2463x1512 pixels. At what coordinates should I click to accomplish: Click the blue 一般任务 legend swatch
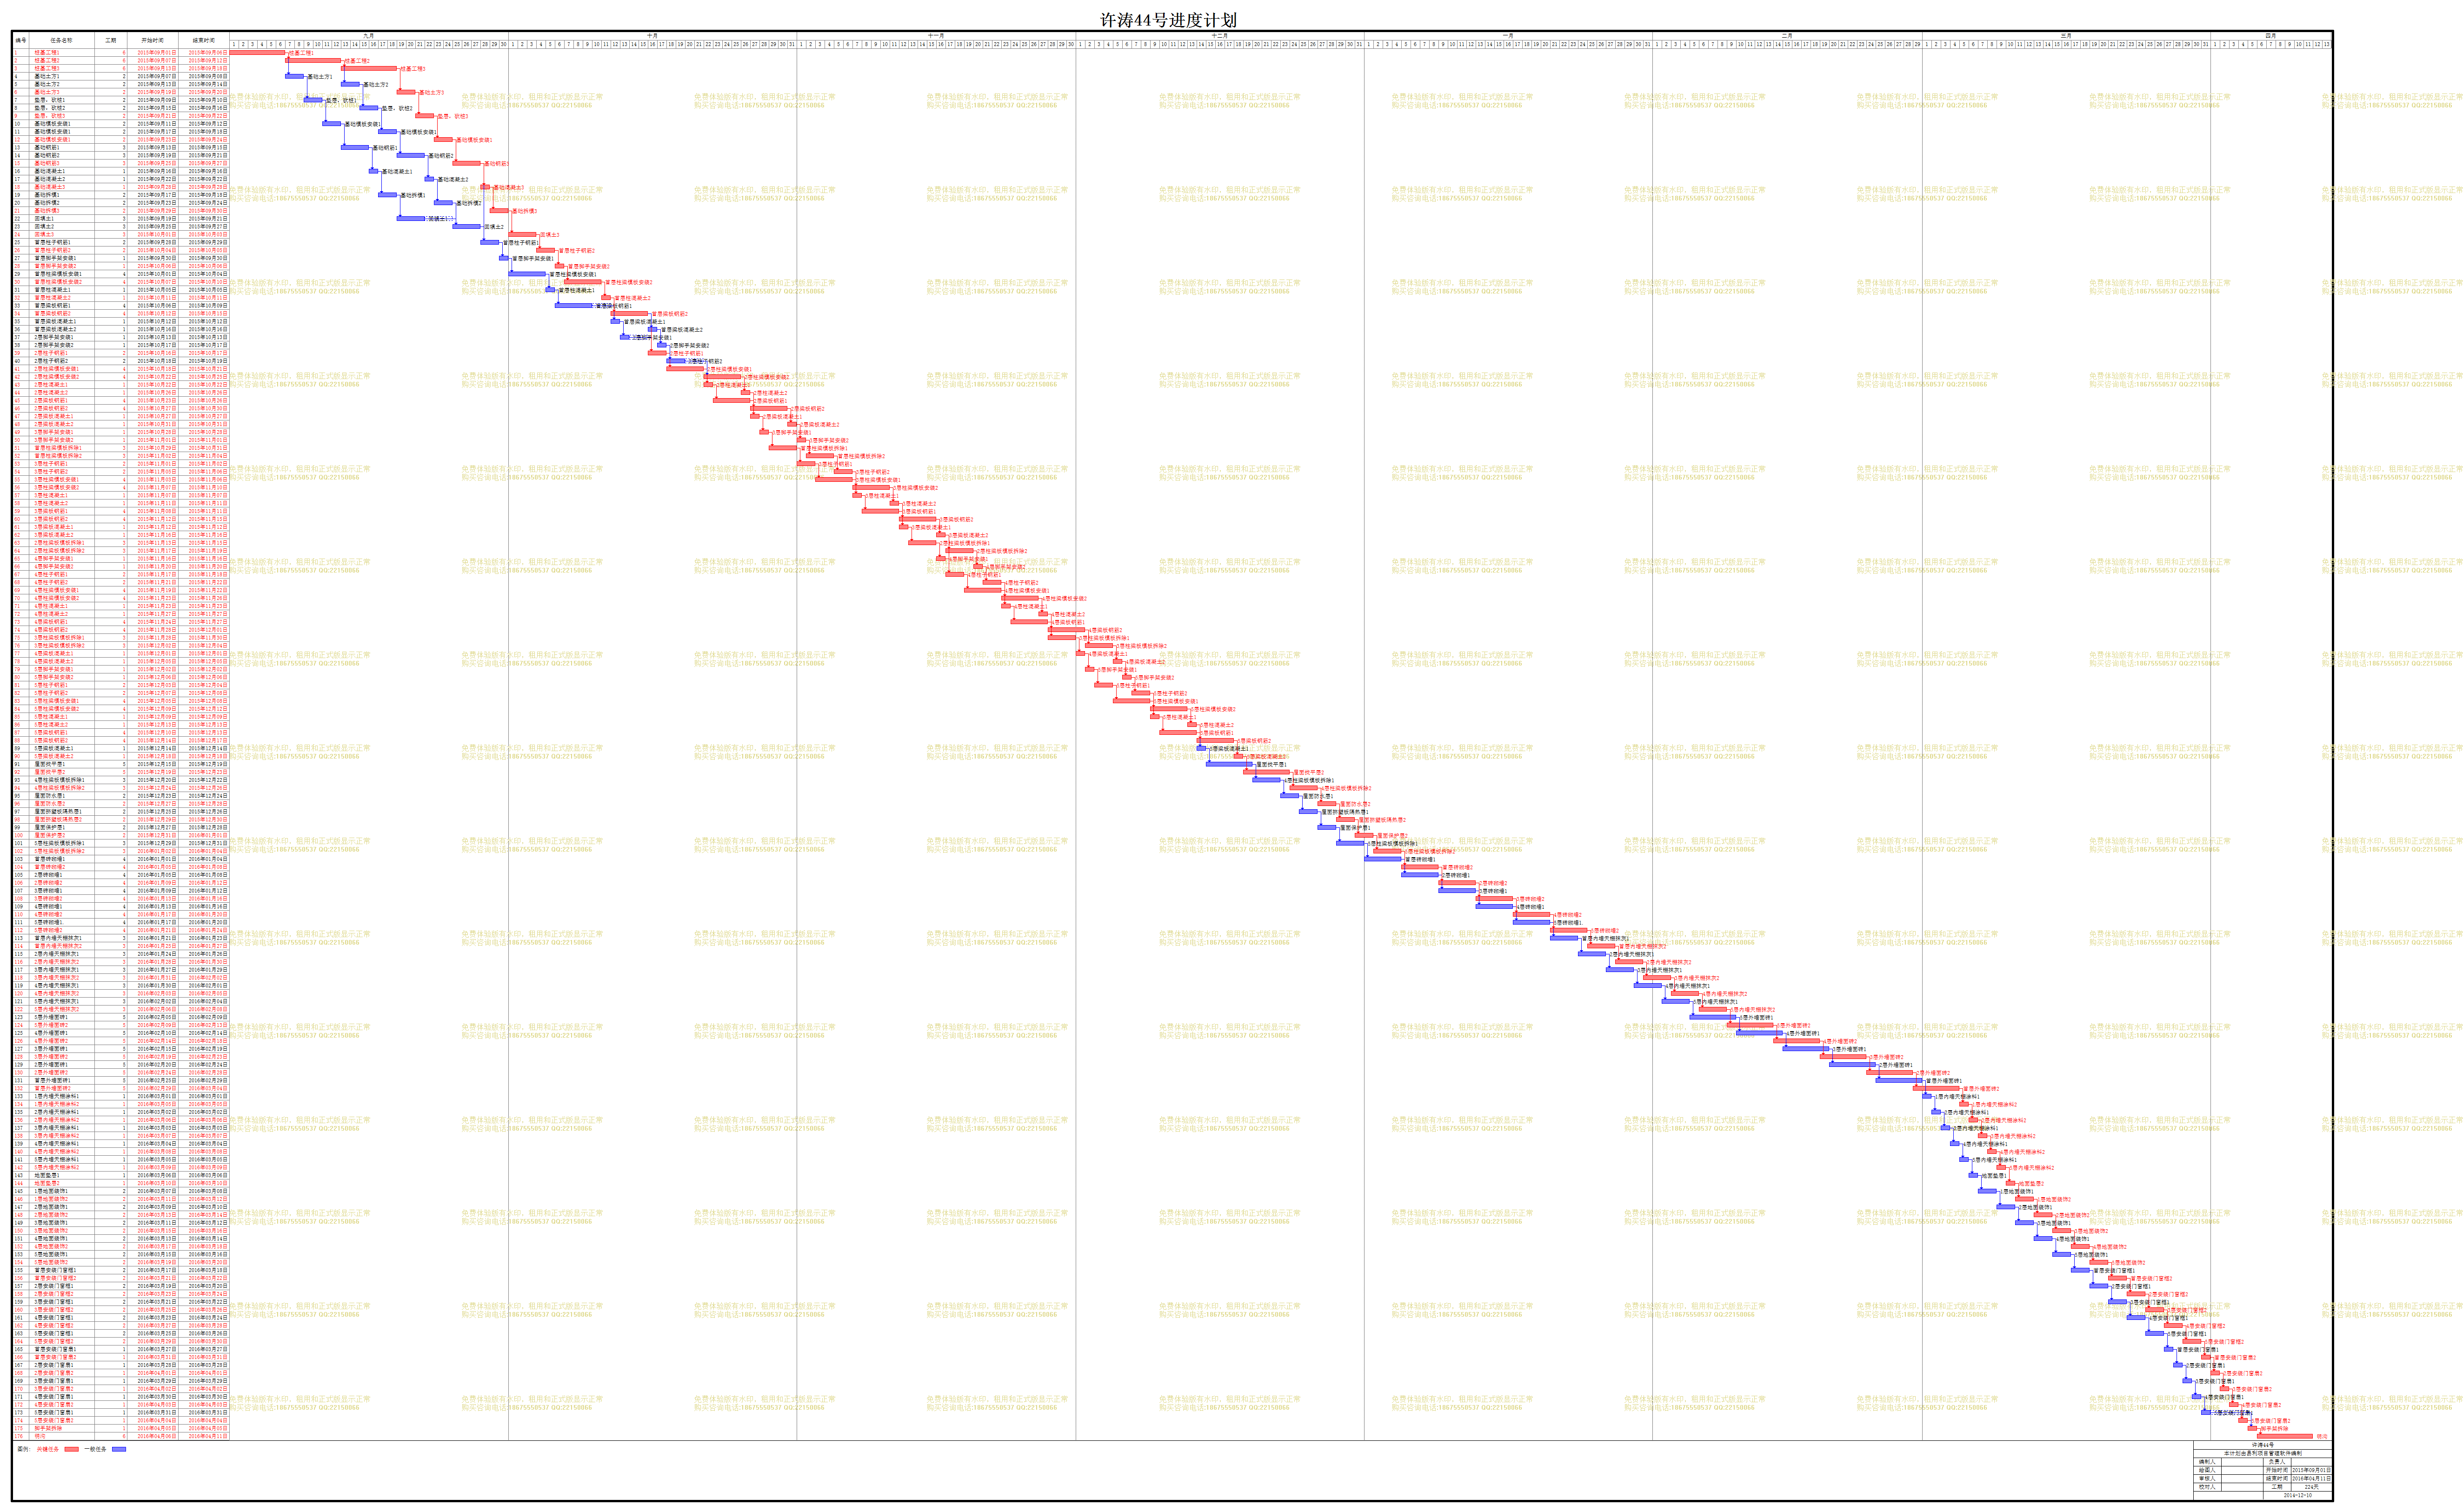(x=119, y=1449)
